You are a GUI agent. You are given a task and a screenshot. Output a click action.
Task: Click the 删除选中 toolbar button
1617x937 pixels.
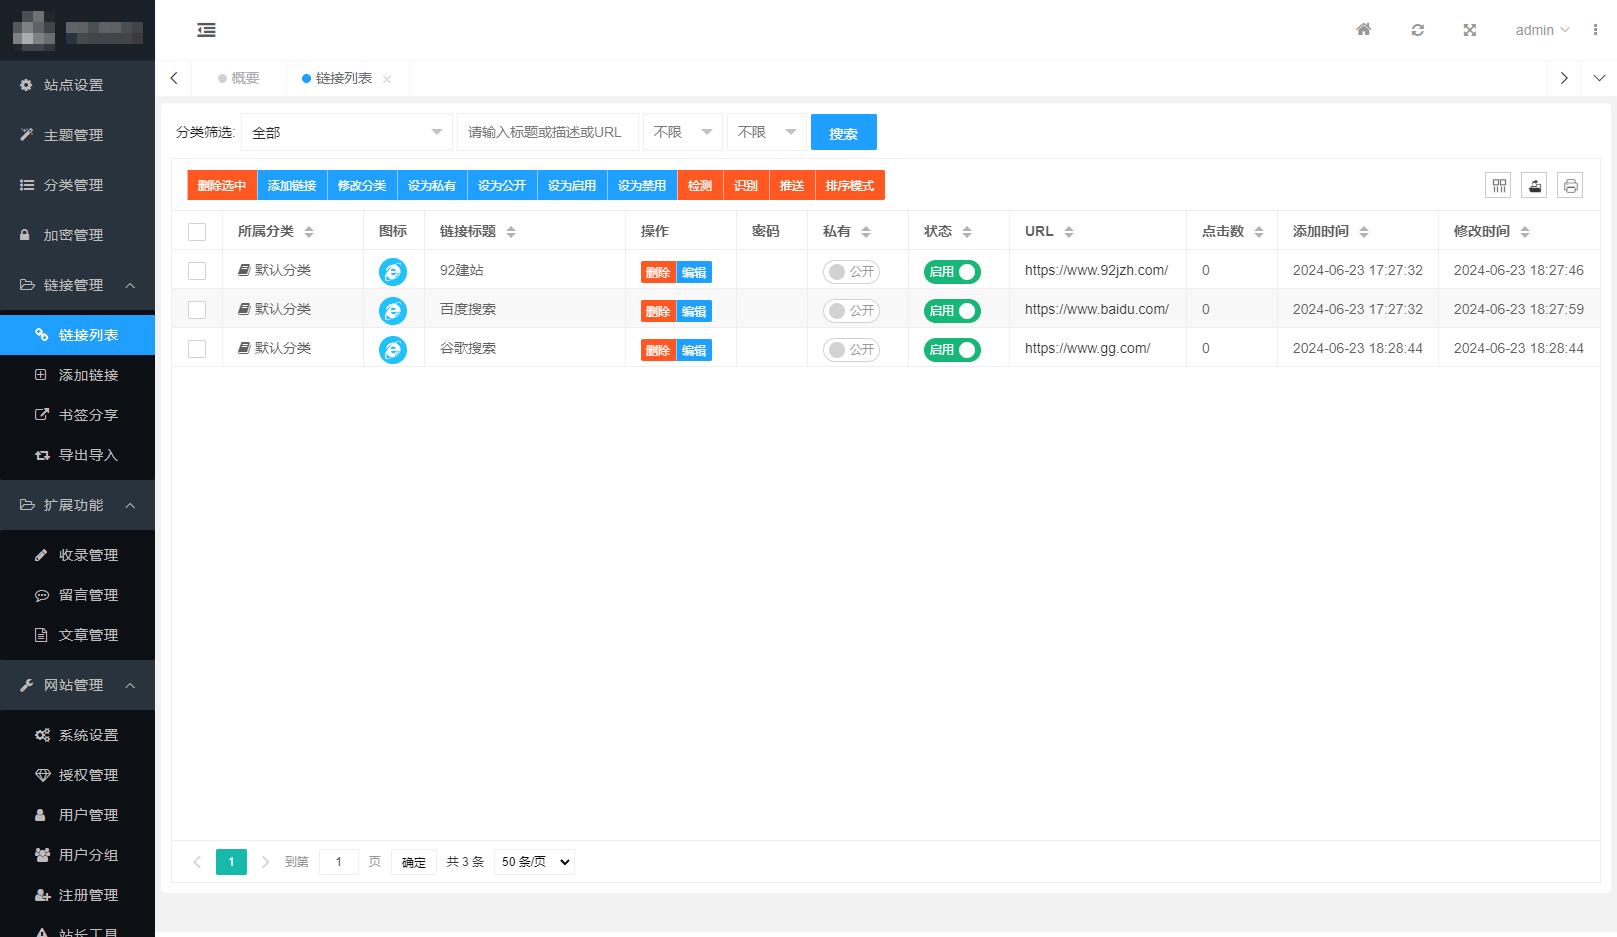(x=222, y=185)
